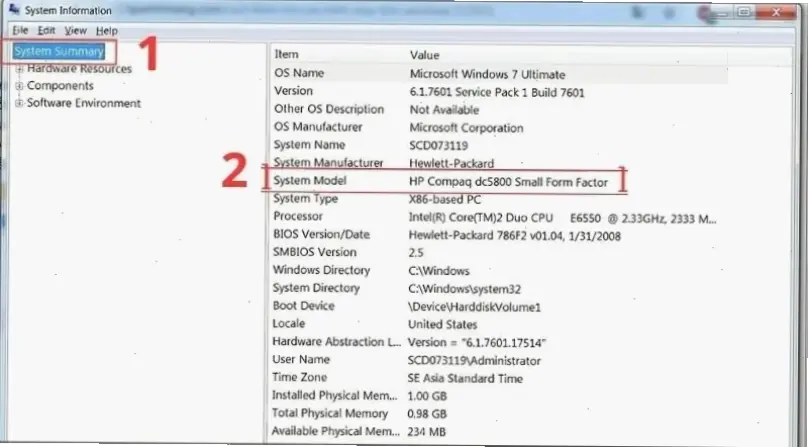The image size is (808, 447).
Task: Click Hewlett-Packard 786F2 v01.04 BIOS value
Action: (x=515, y=236)
